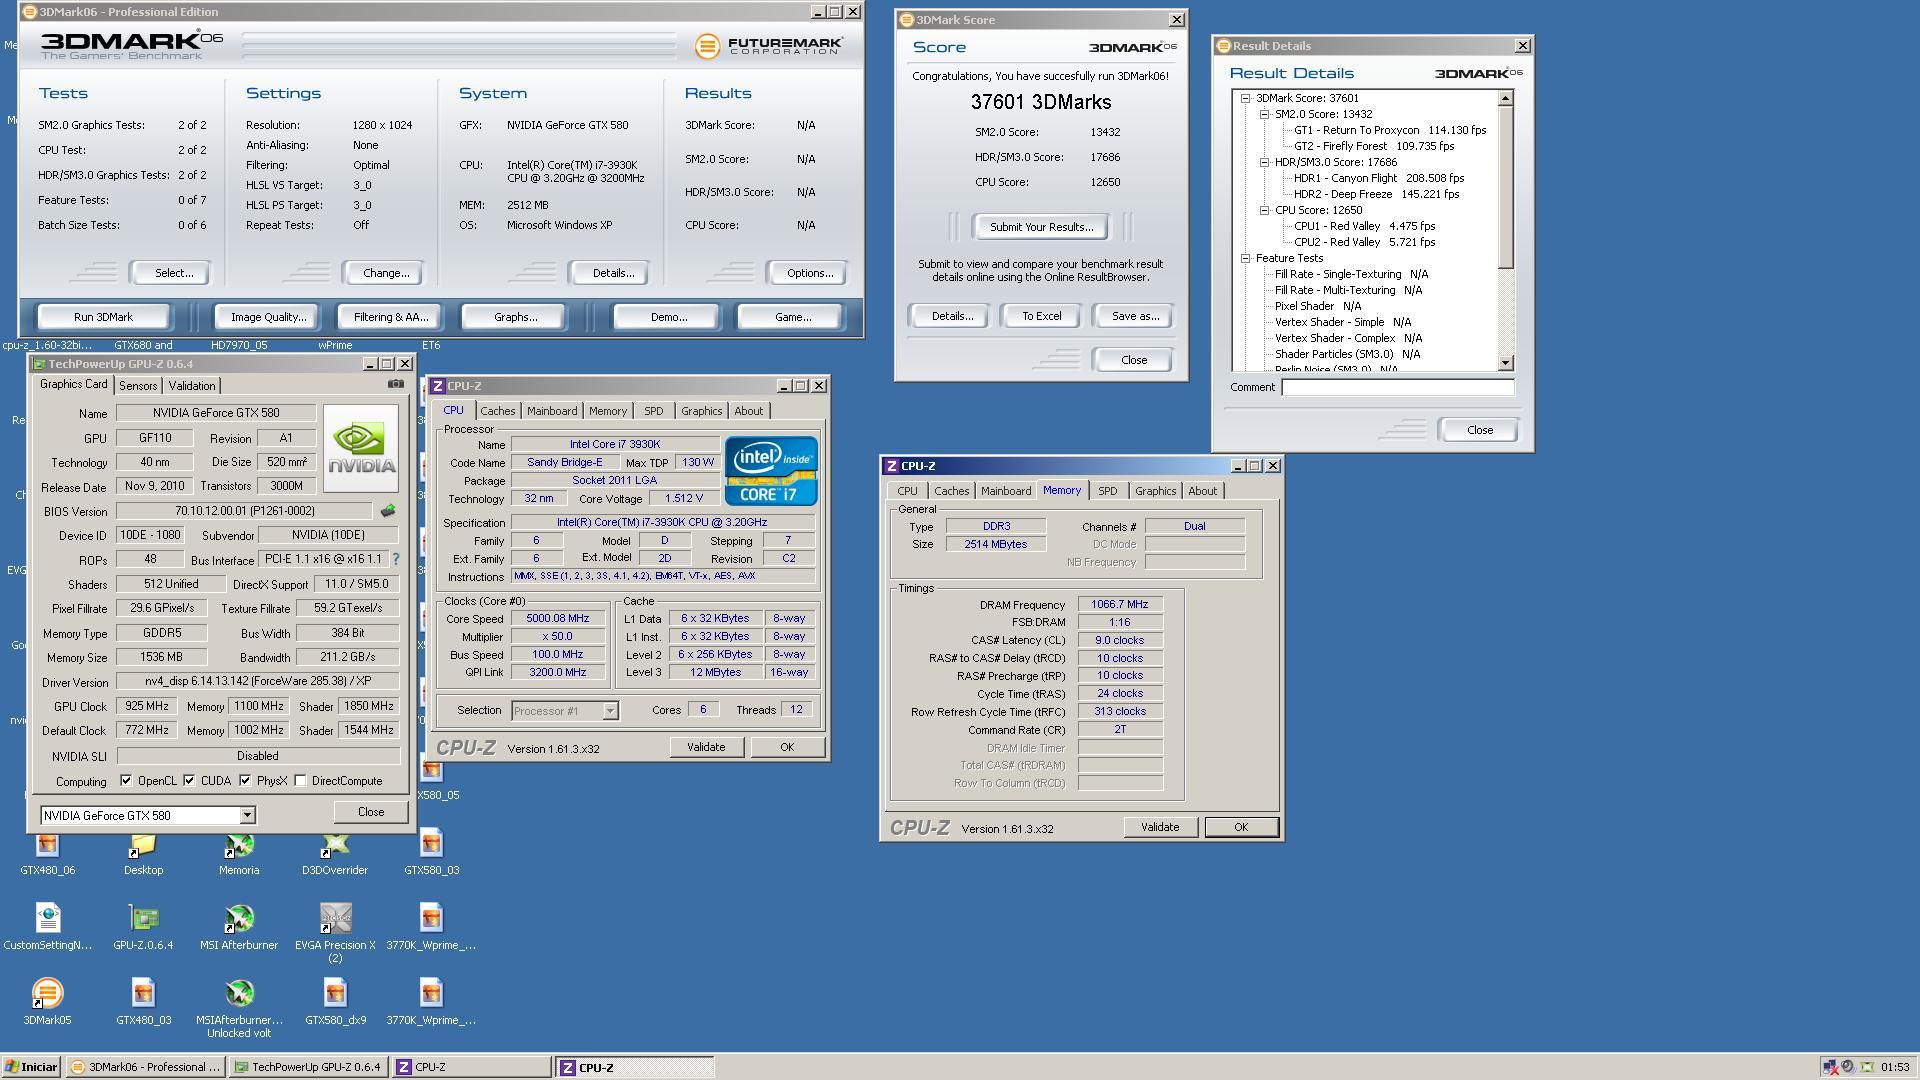Click the Result Details scroll up arrow
Viewport: 1920px width, 1080px height.
(1506, 98)
